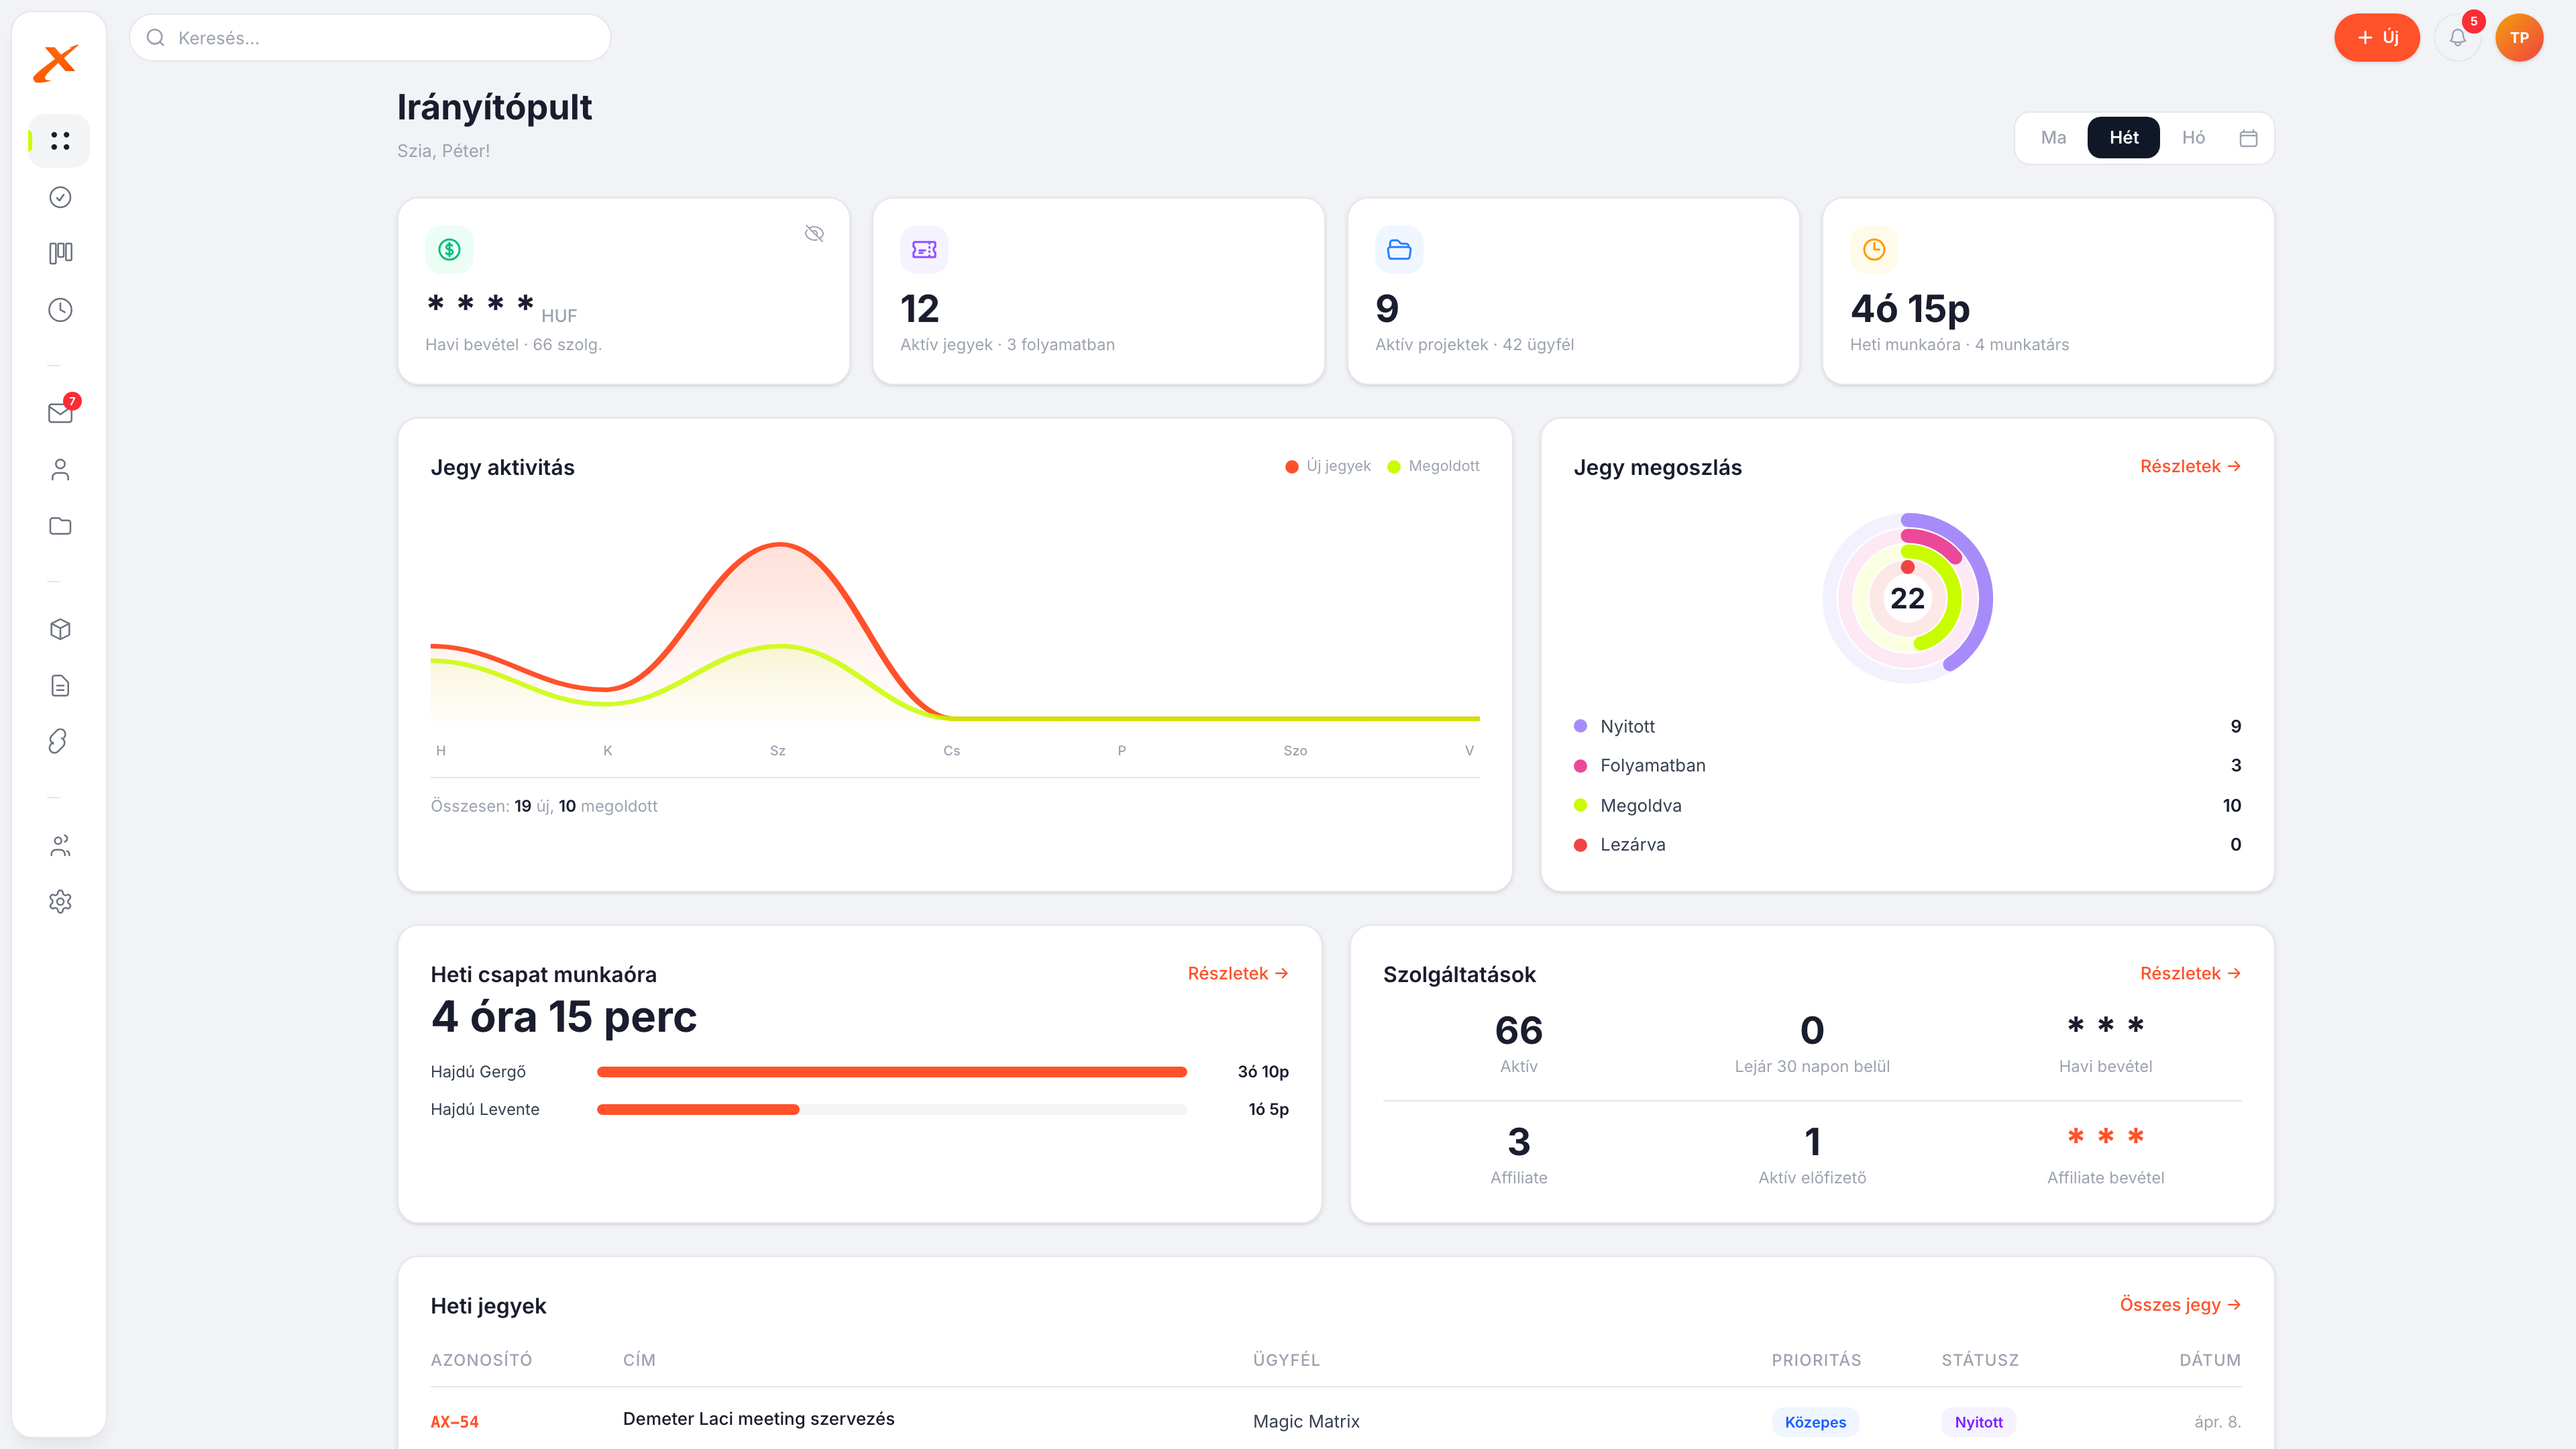Open Összes jegy from Heti jegyek
The image size is (2576, 1449).
tap(2181, 1304)
